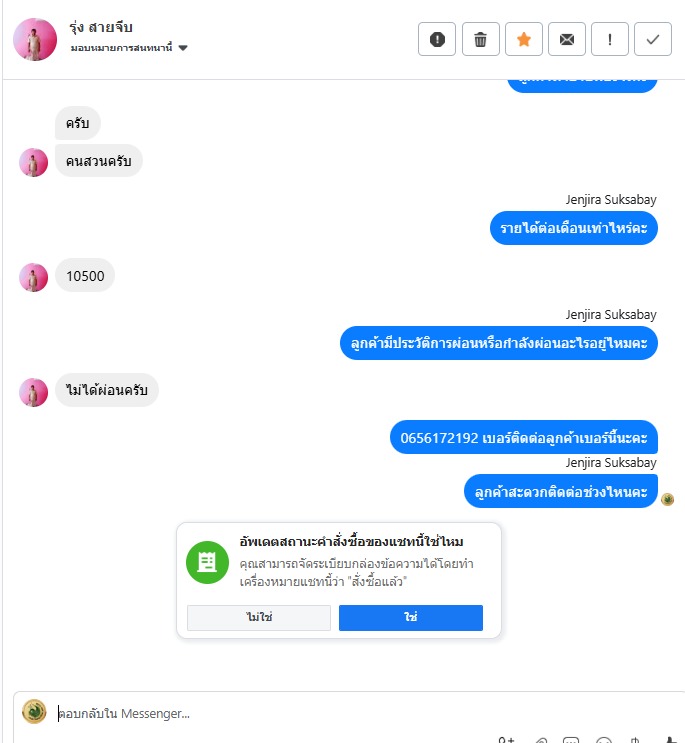
Task: Click the ไม่ใช่ button
Action: 259,617
